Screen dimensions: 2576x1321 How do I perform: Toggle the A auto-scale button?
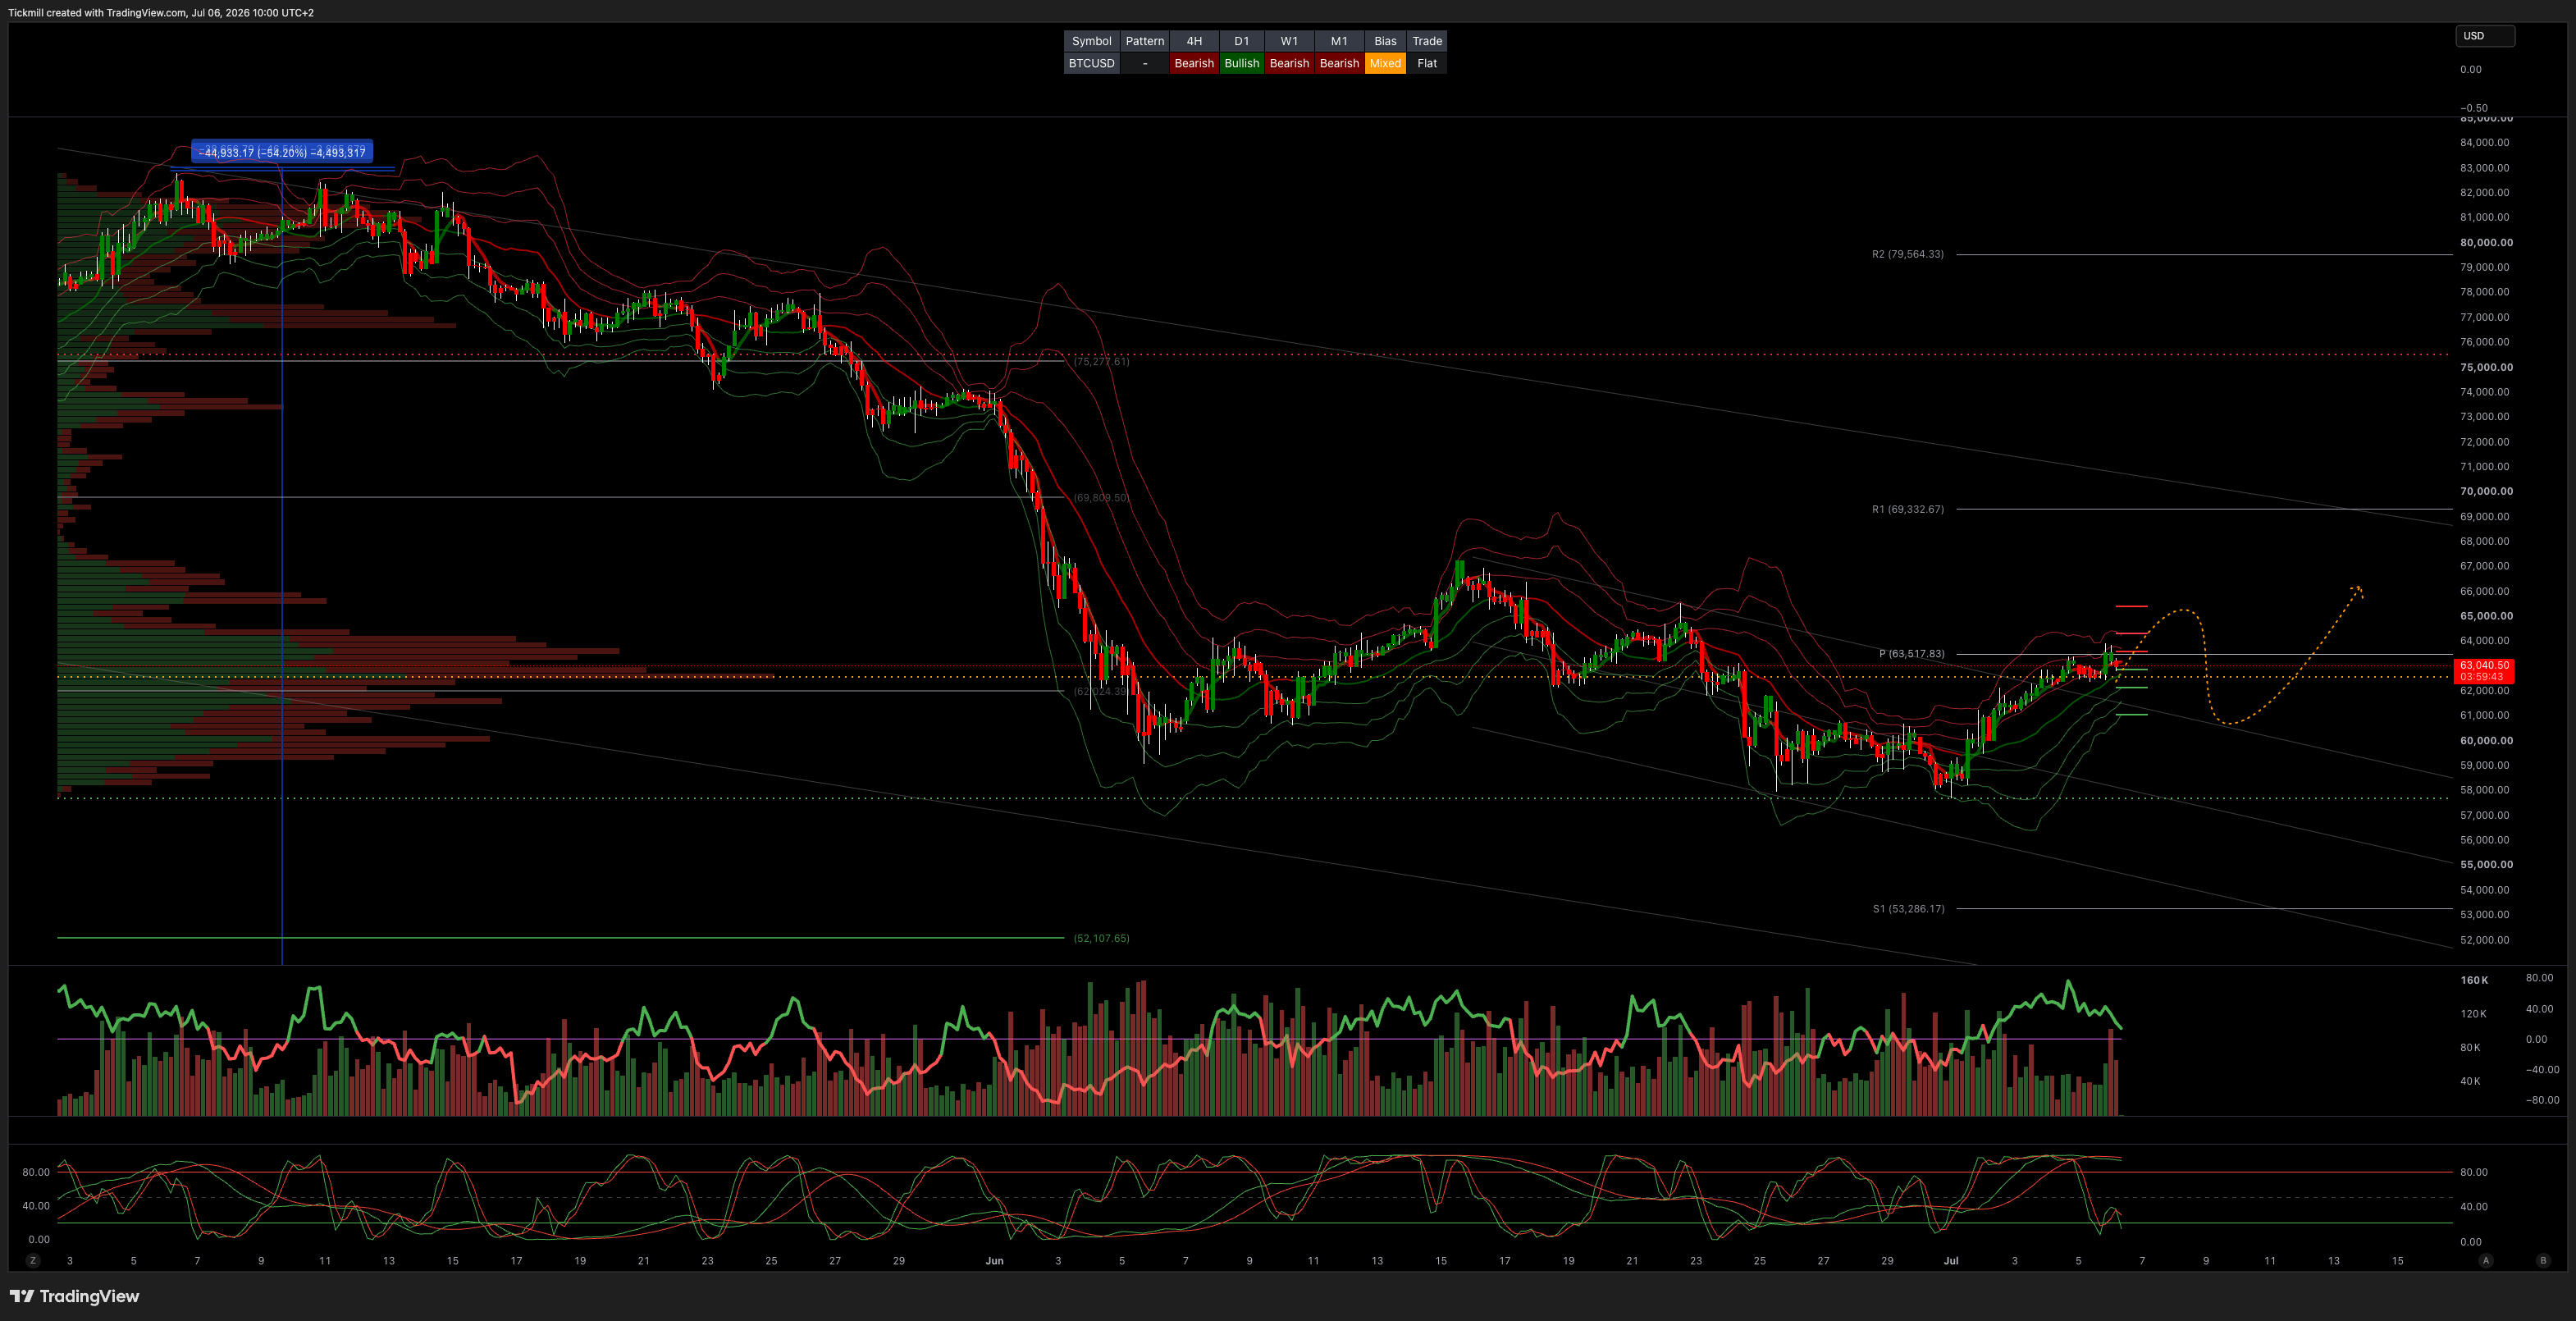pyautogui.click(x=2486, y=1260)
